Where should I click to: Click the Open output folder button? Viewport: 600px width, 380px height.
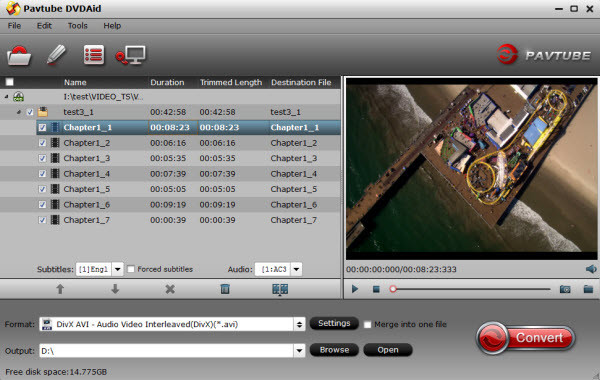[388, 350]
